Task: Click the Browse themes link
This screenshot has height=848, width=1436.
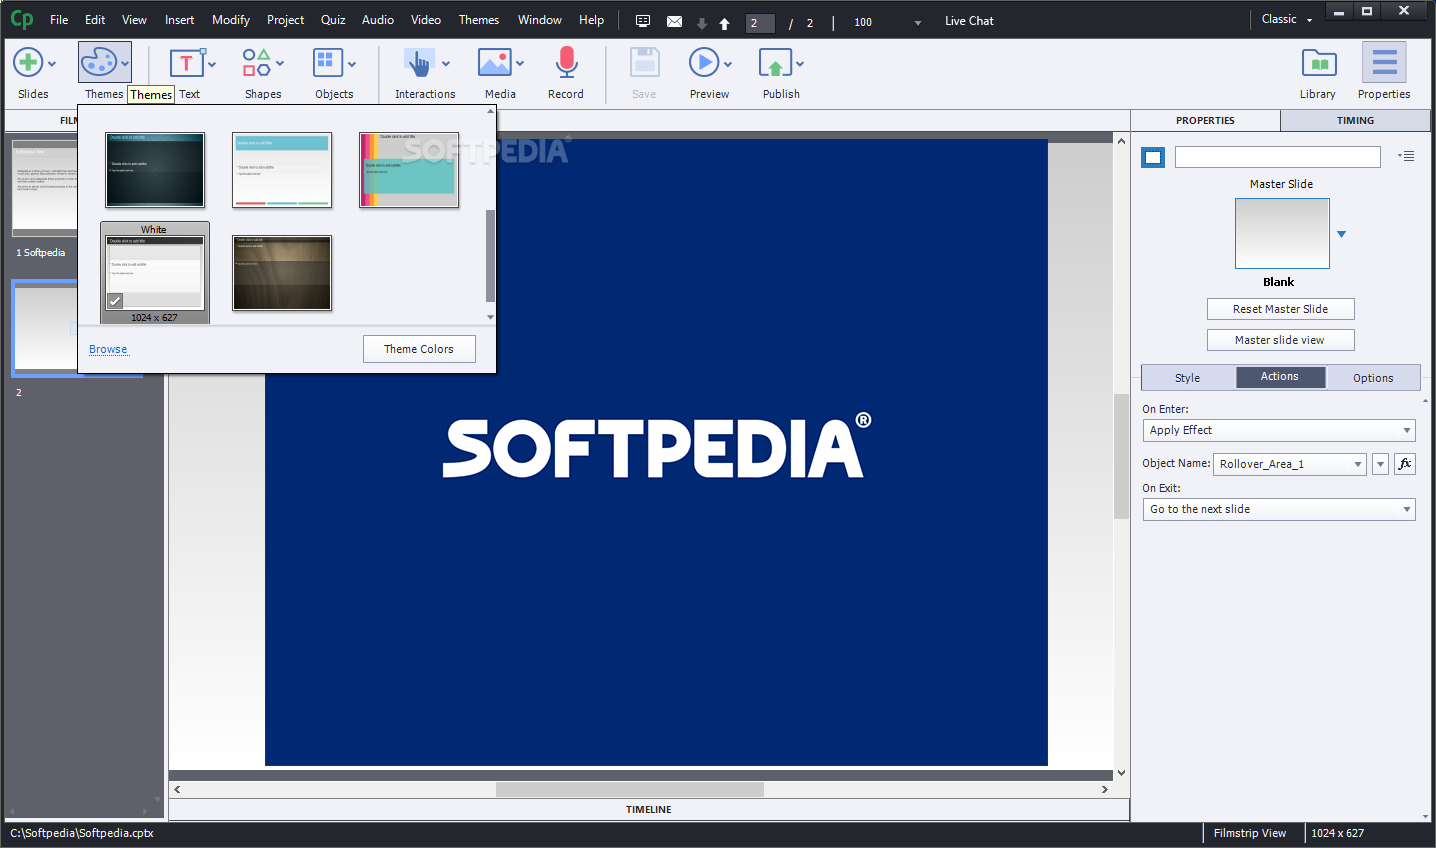Action: (x=108, y=349)
